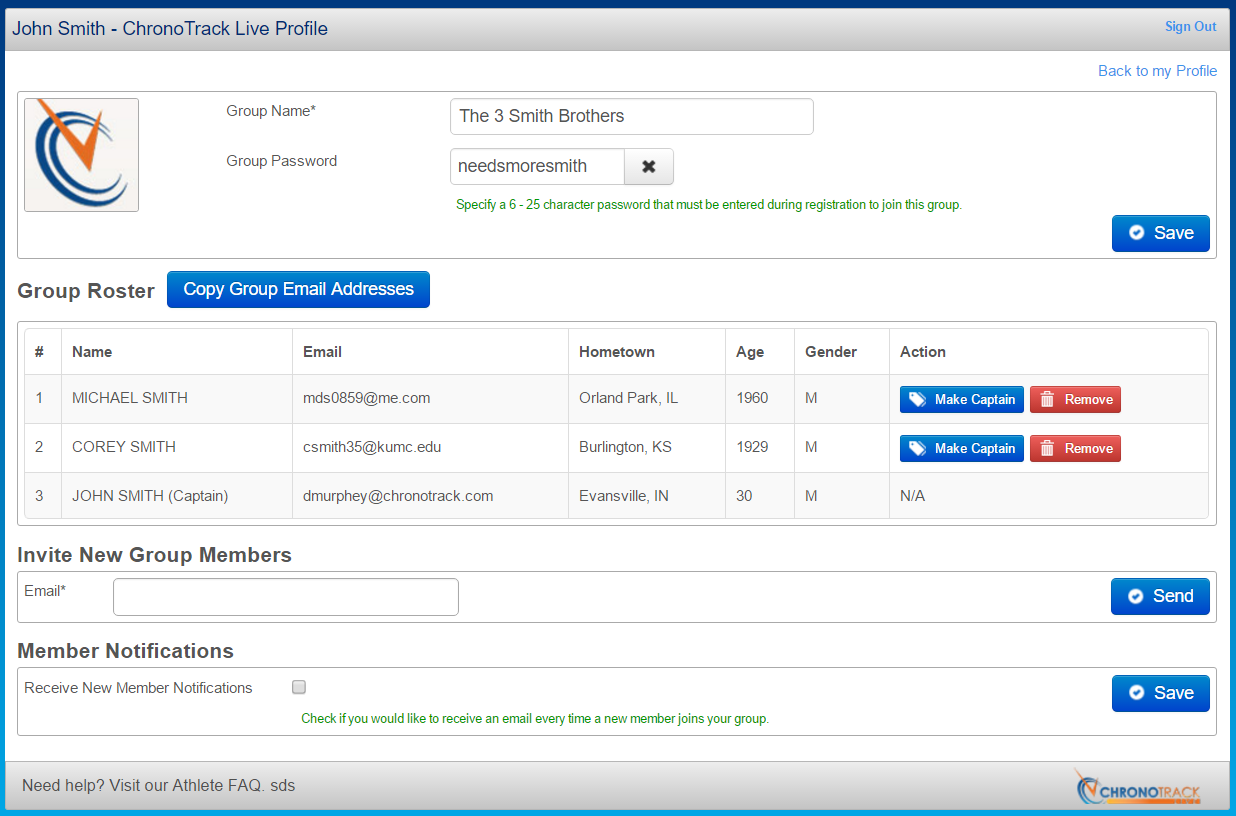Click the age value 1929

(x=752, y=447)
